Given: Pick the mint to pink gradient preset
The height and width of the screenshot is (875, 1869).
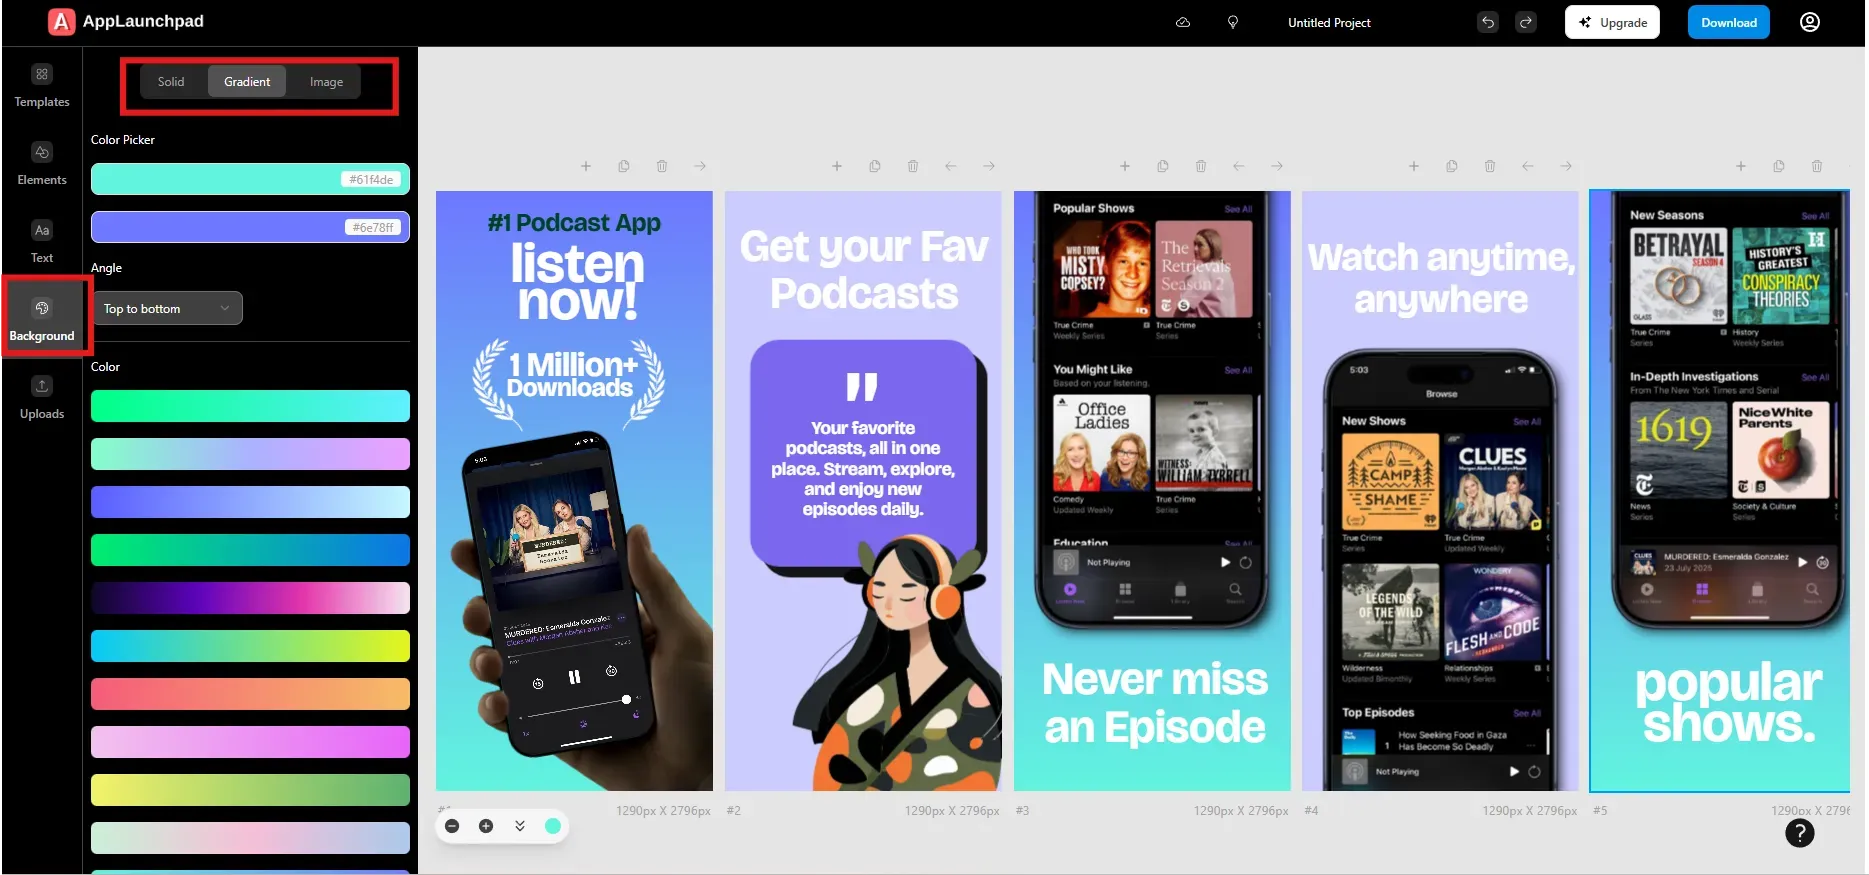Looking at the screenshot, I should 250,454.
